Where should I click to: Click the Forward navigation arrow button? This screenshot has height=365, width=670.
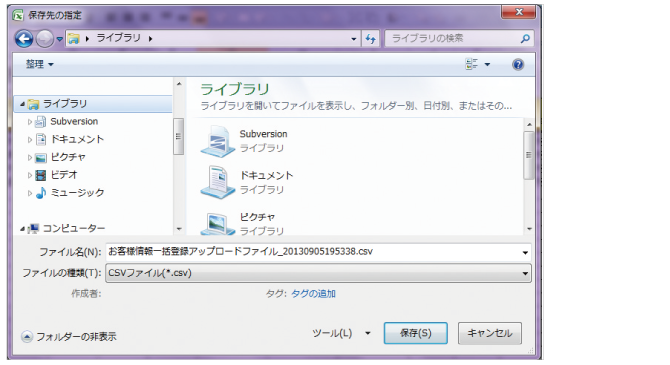click(x=44, y=39)
